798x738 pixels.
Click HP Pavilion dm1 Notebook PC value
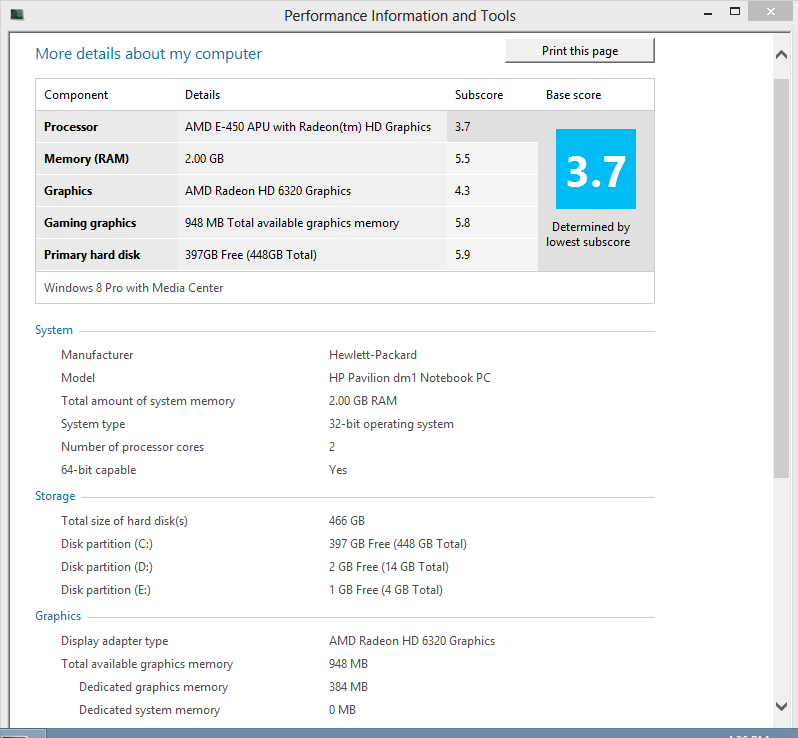pyautogui.click(x=410, y=378)
